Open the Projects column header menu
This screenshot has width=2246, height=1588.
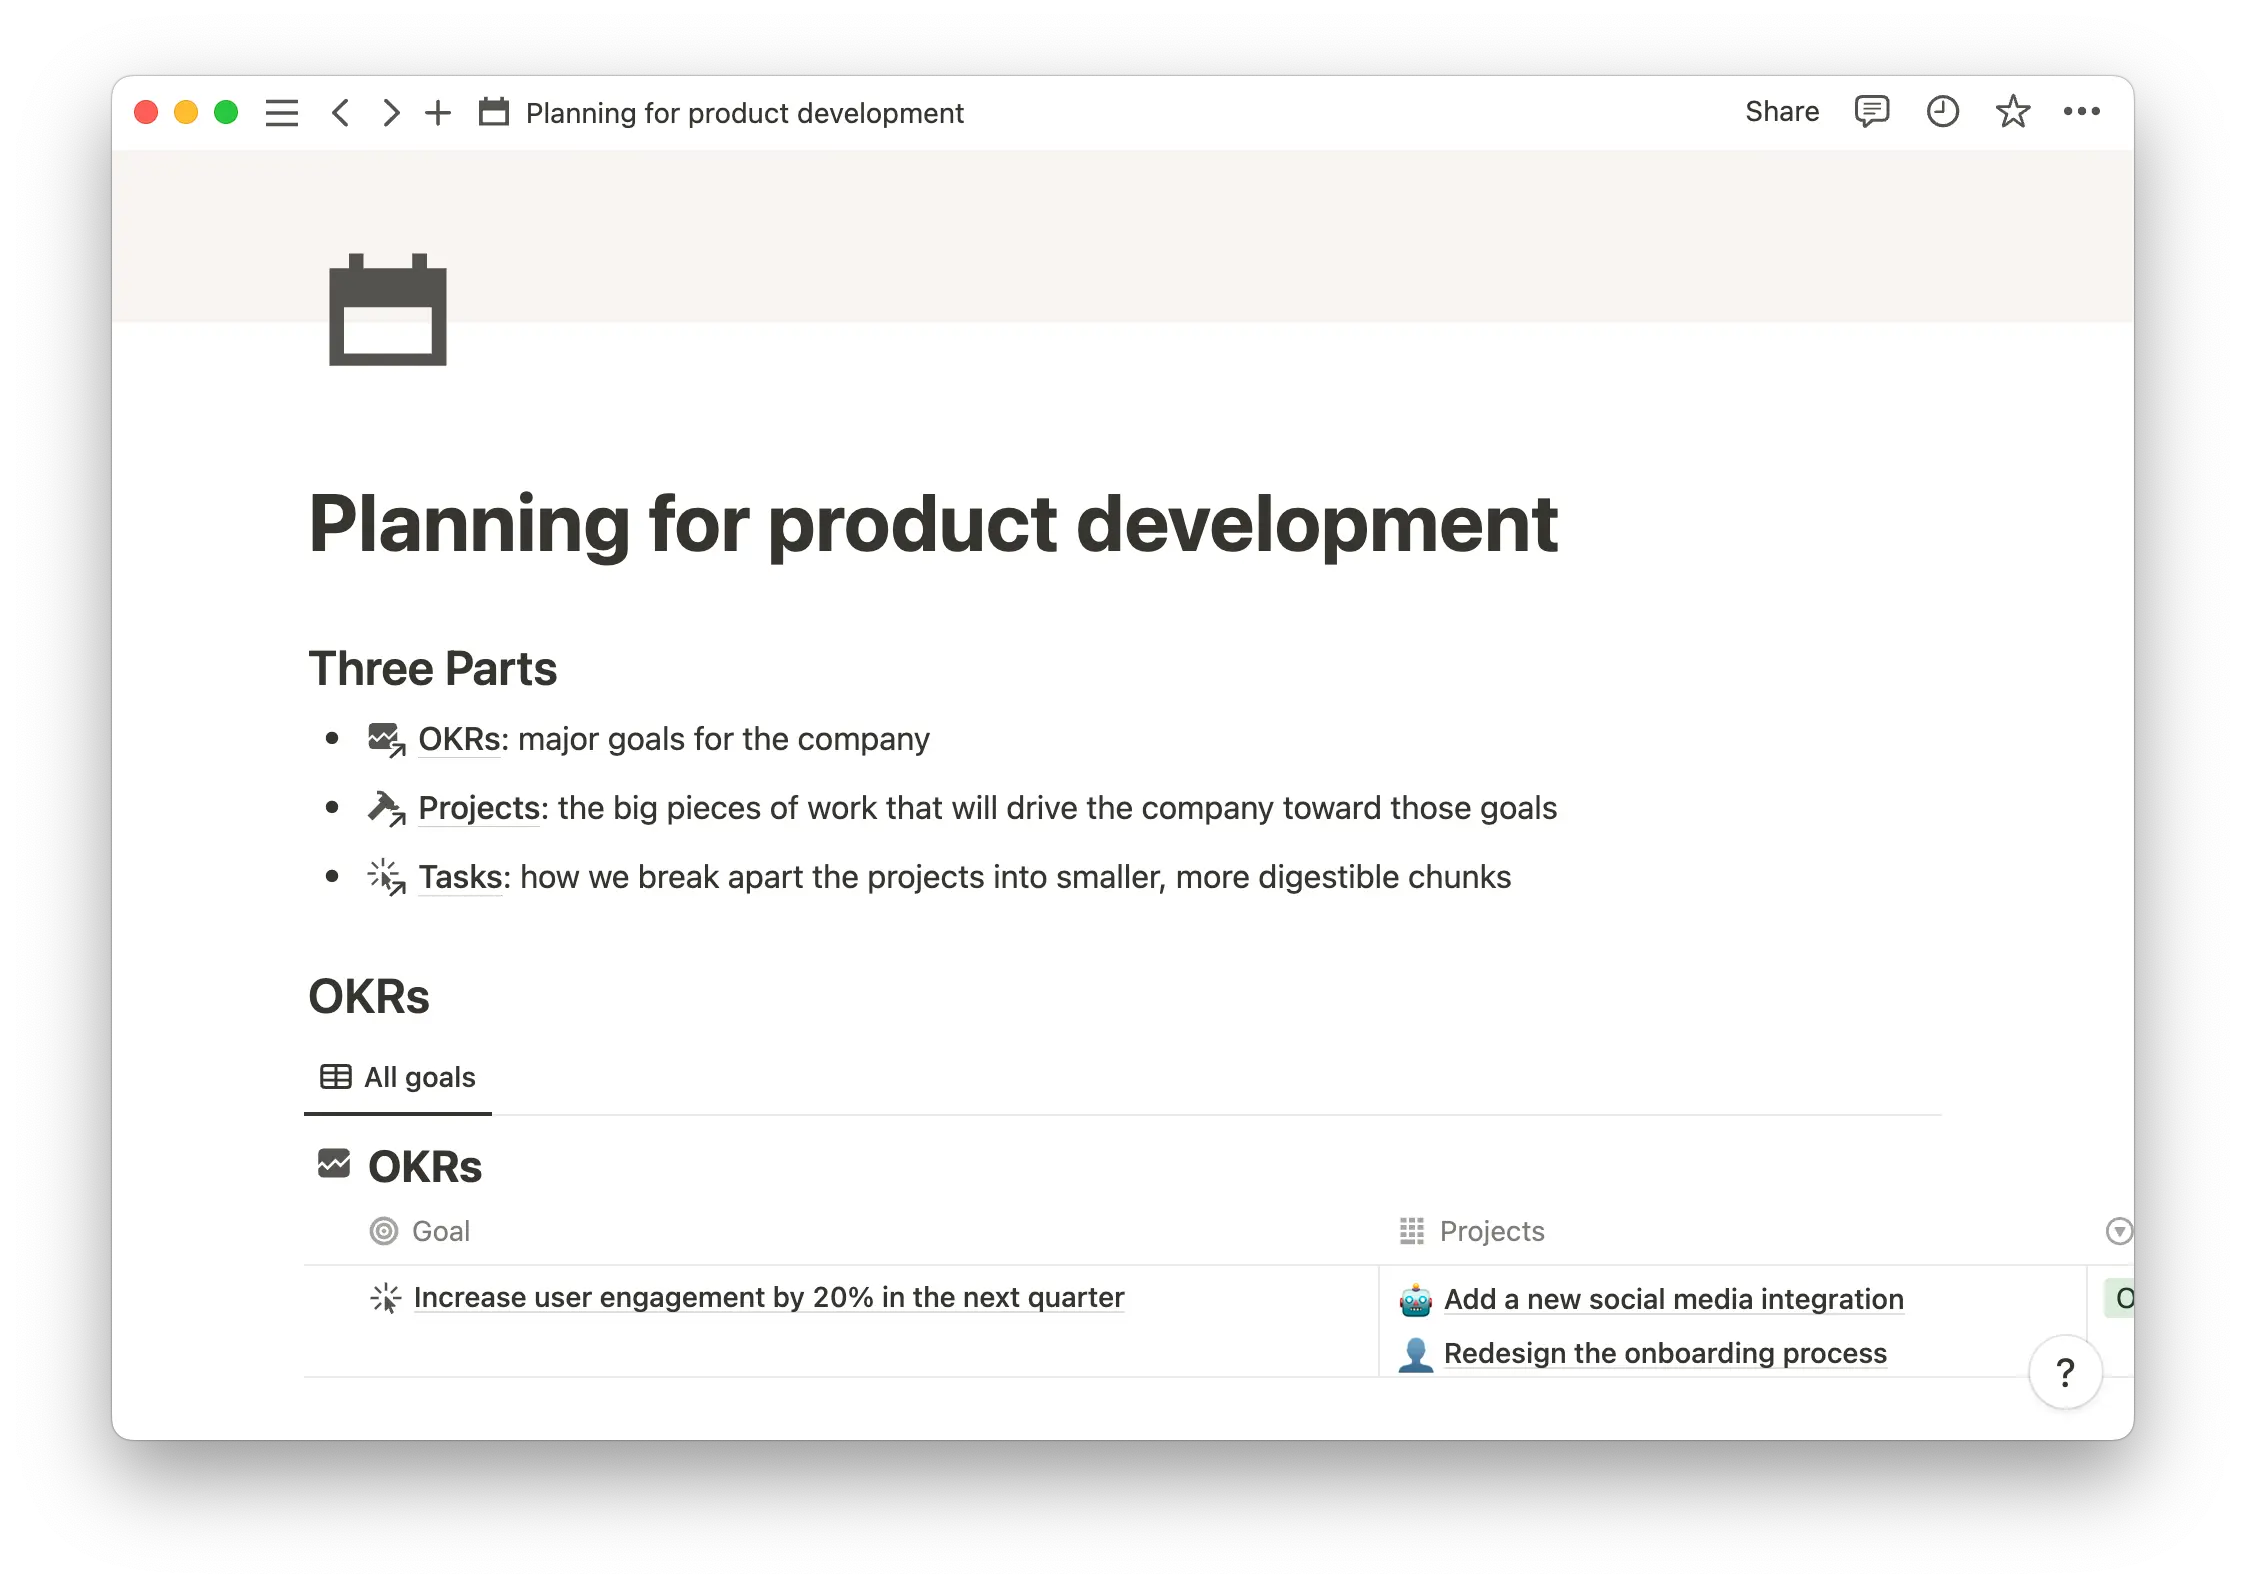pyautogui.click(x=1491, y=1231)
